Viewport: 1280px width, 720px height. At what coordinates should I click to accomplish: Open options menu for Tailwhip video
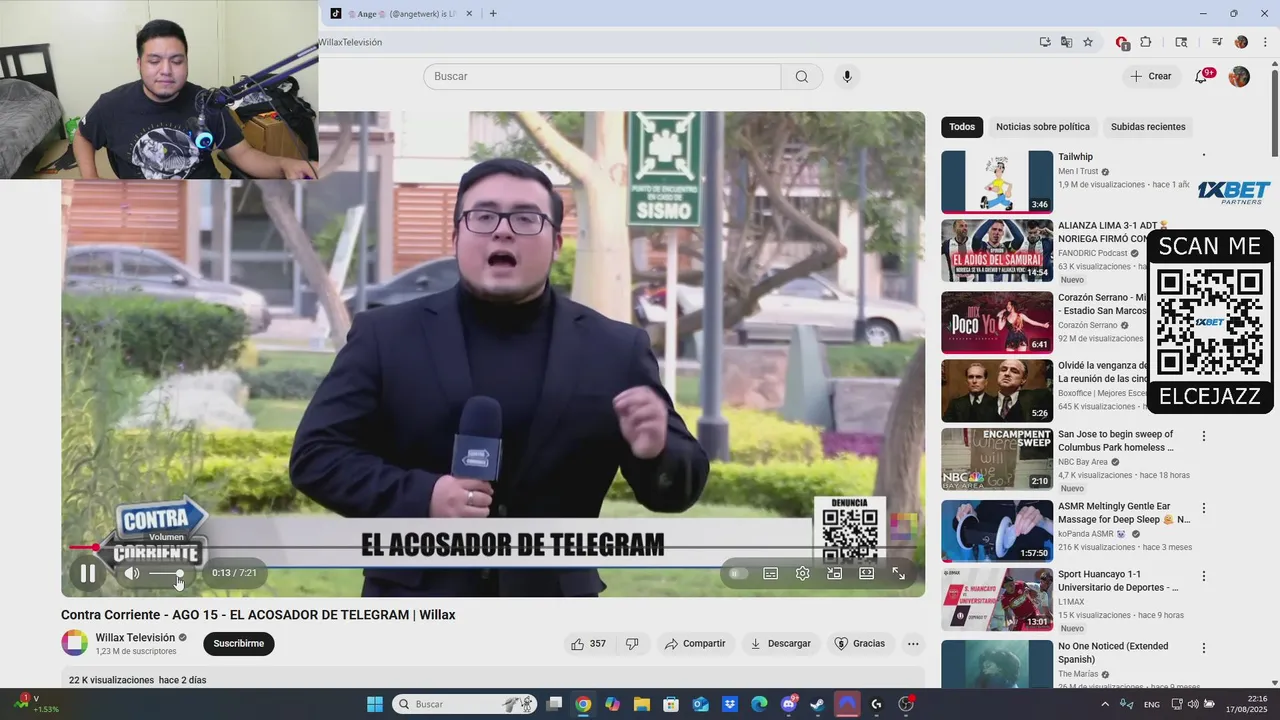(1204, 157)
